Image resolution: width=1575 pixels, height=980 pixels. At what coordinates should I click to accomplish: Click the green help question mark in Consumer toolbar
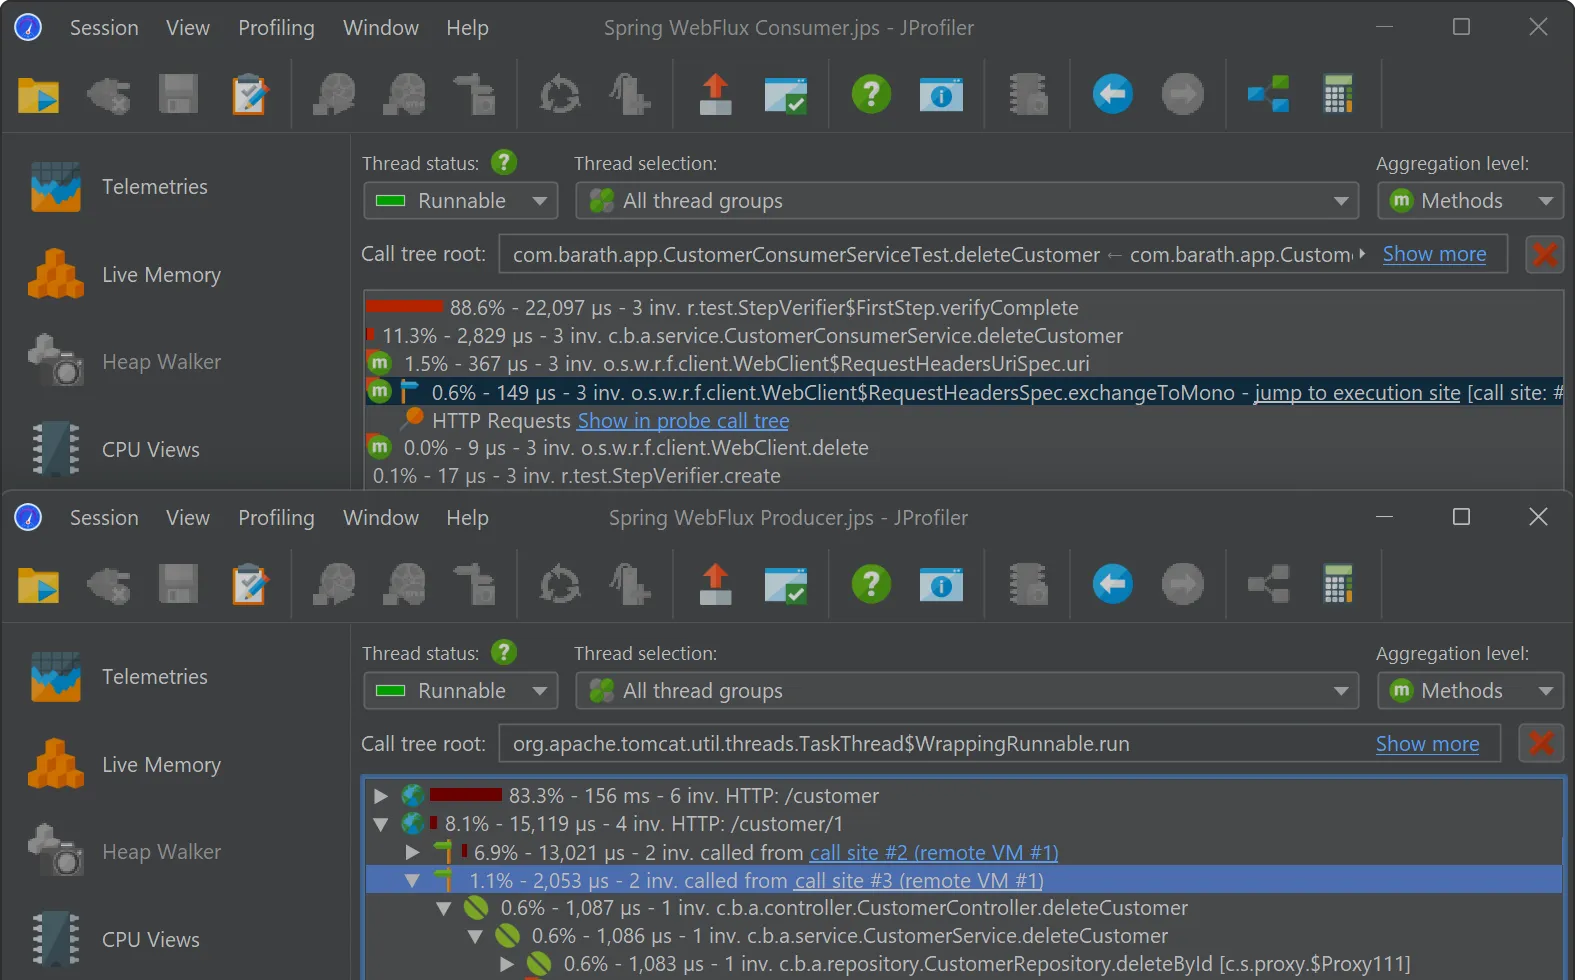click(x=871, y=95)
